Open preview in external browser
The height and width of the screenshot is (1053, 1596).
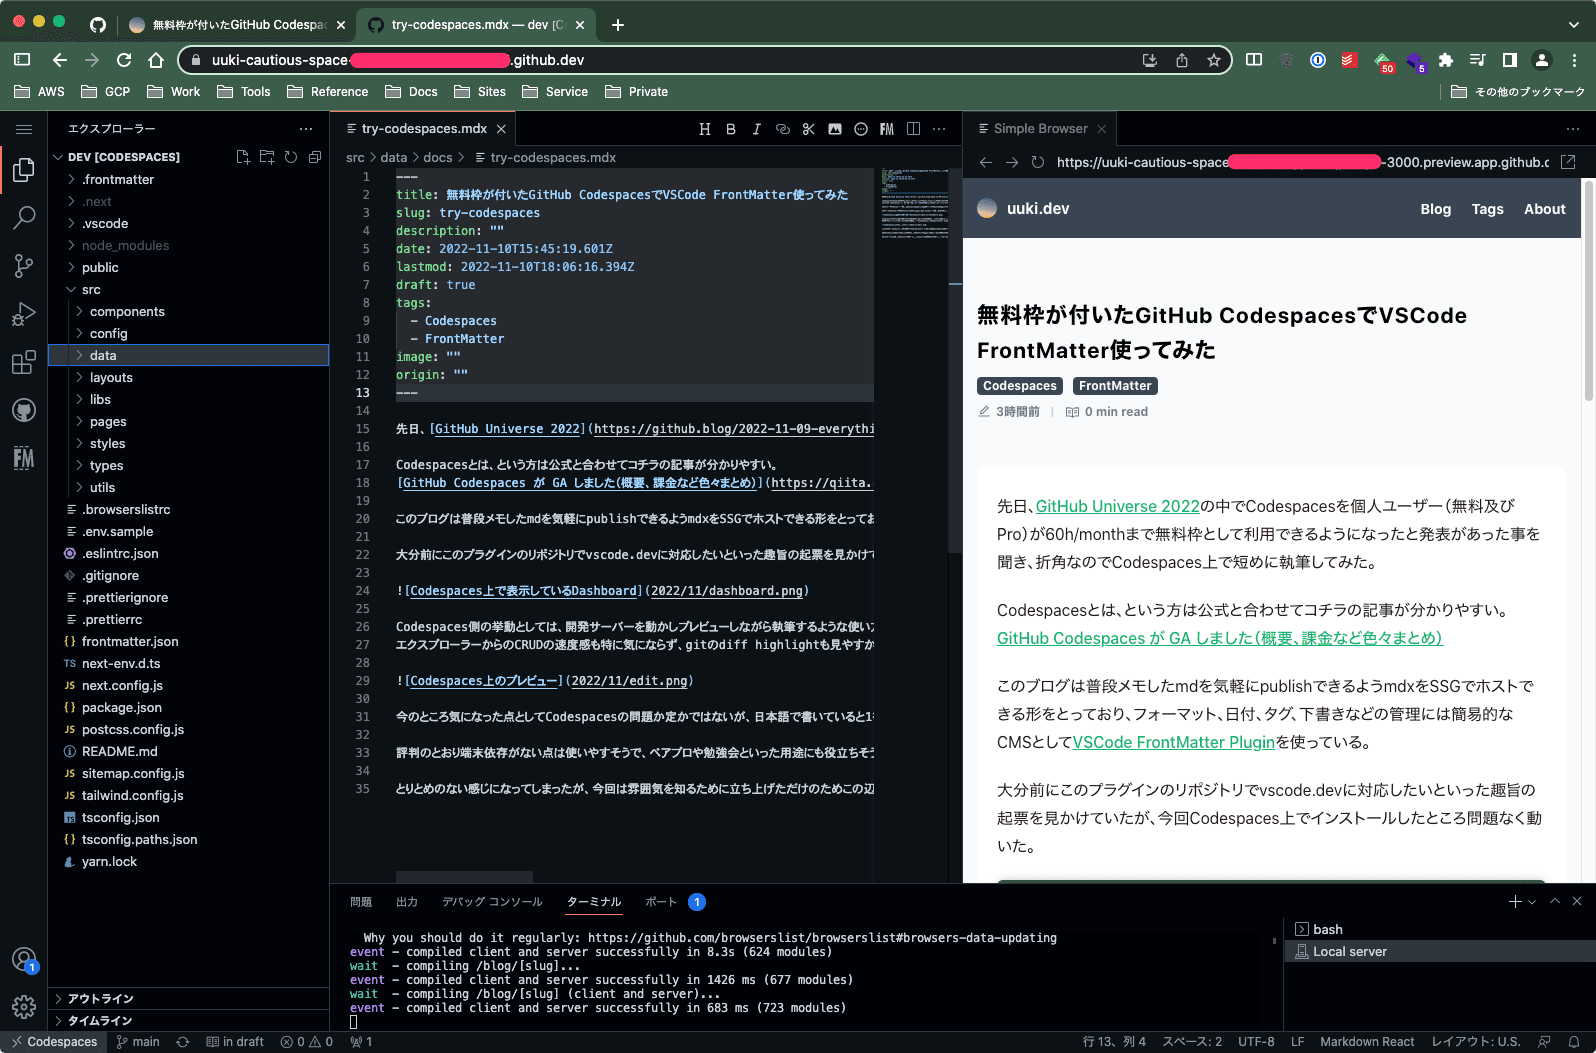pos(1568,162)
